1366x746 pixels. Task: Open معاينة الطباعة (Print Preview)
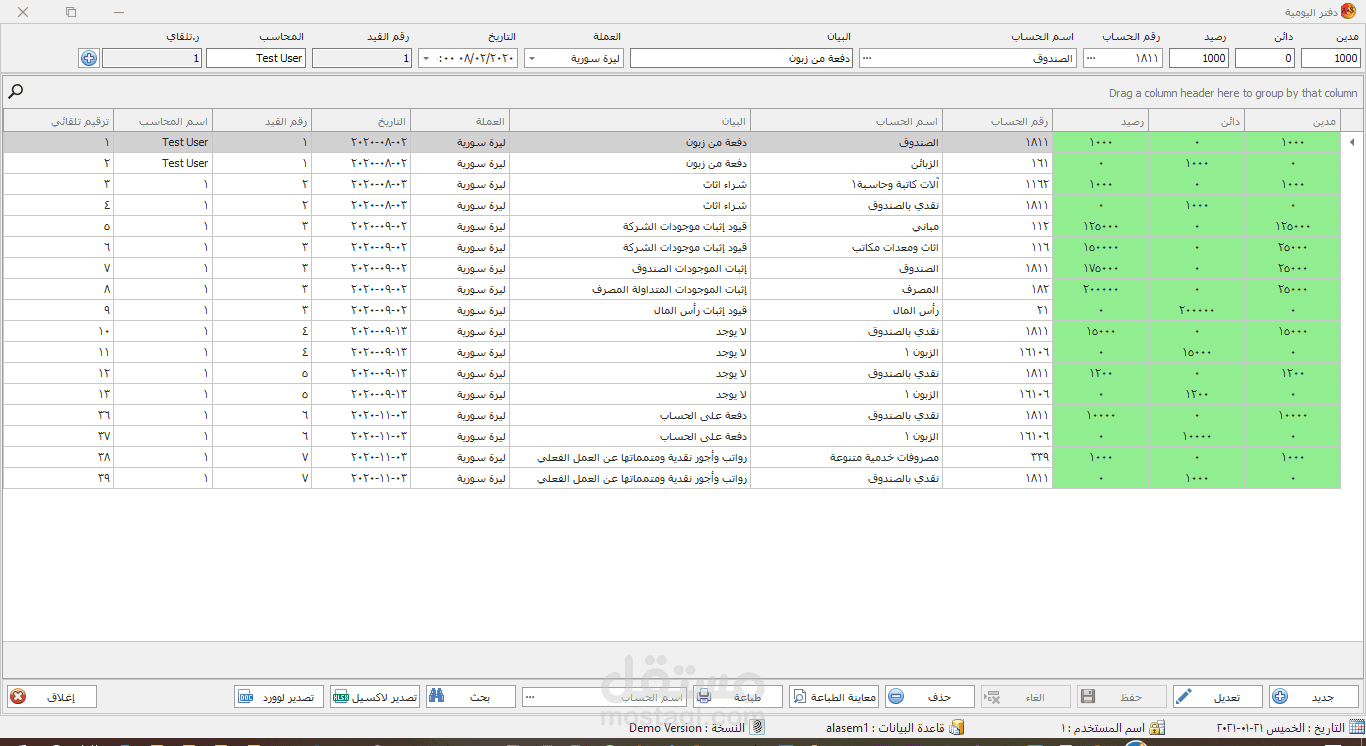point(834,697)
